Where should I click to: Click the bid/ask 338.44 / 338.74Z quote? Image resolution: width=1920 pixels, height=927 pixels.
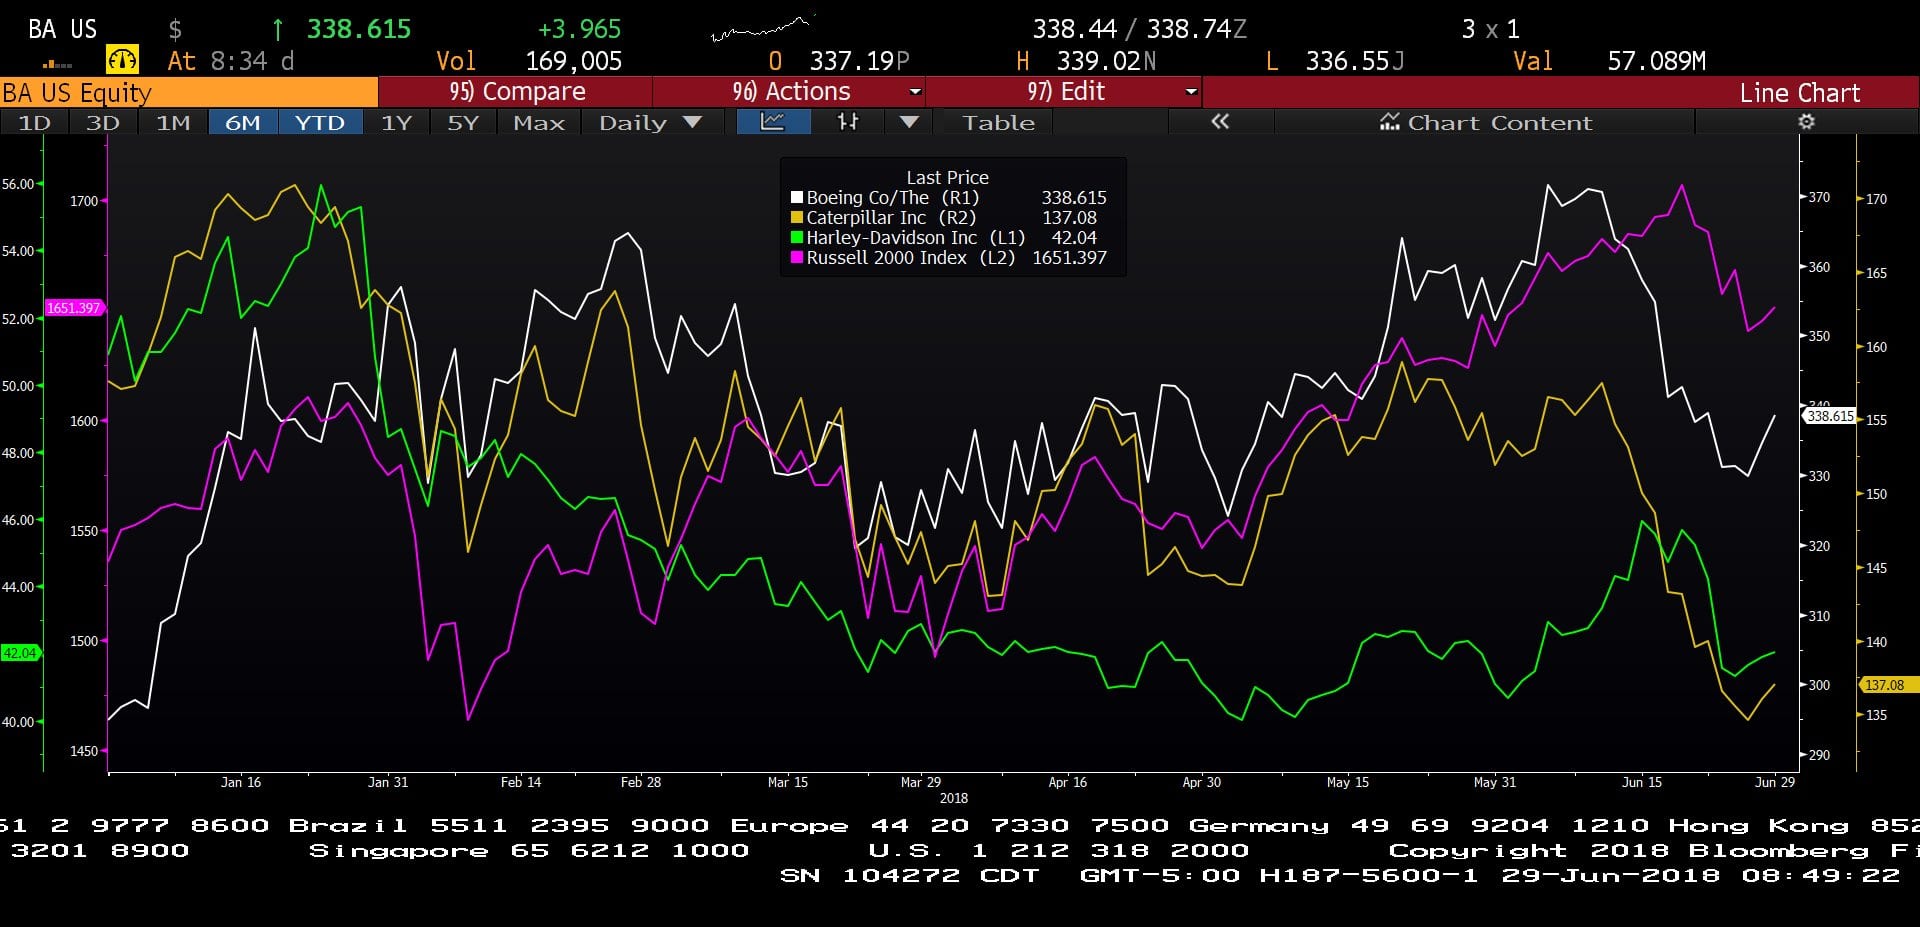[1139, 29]
